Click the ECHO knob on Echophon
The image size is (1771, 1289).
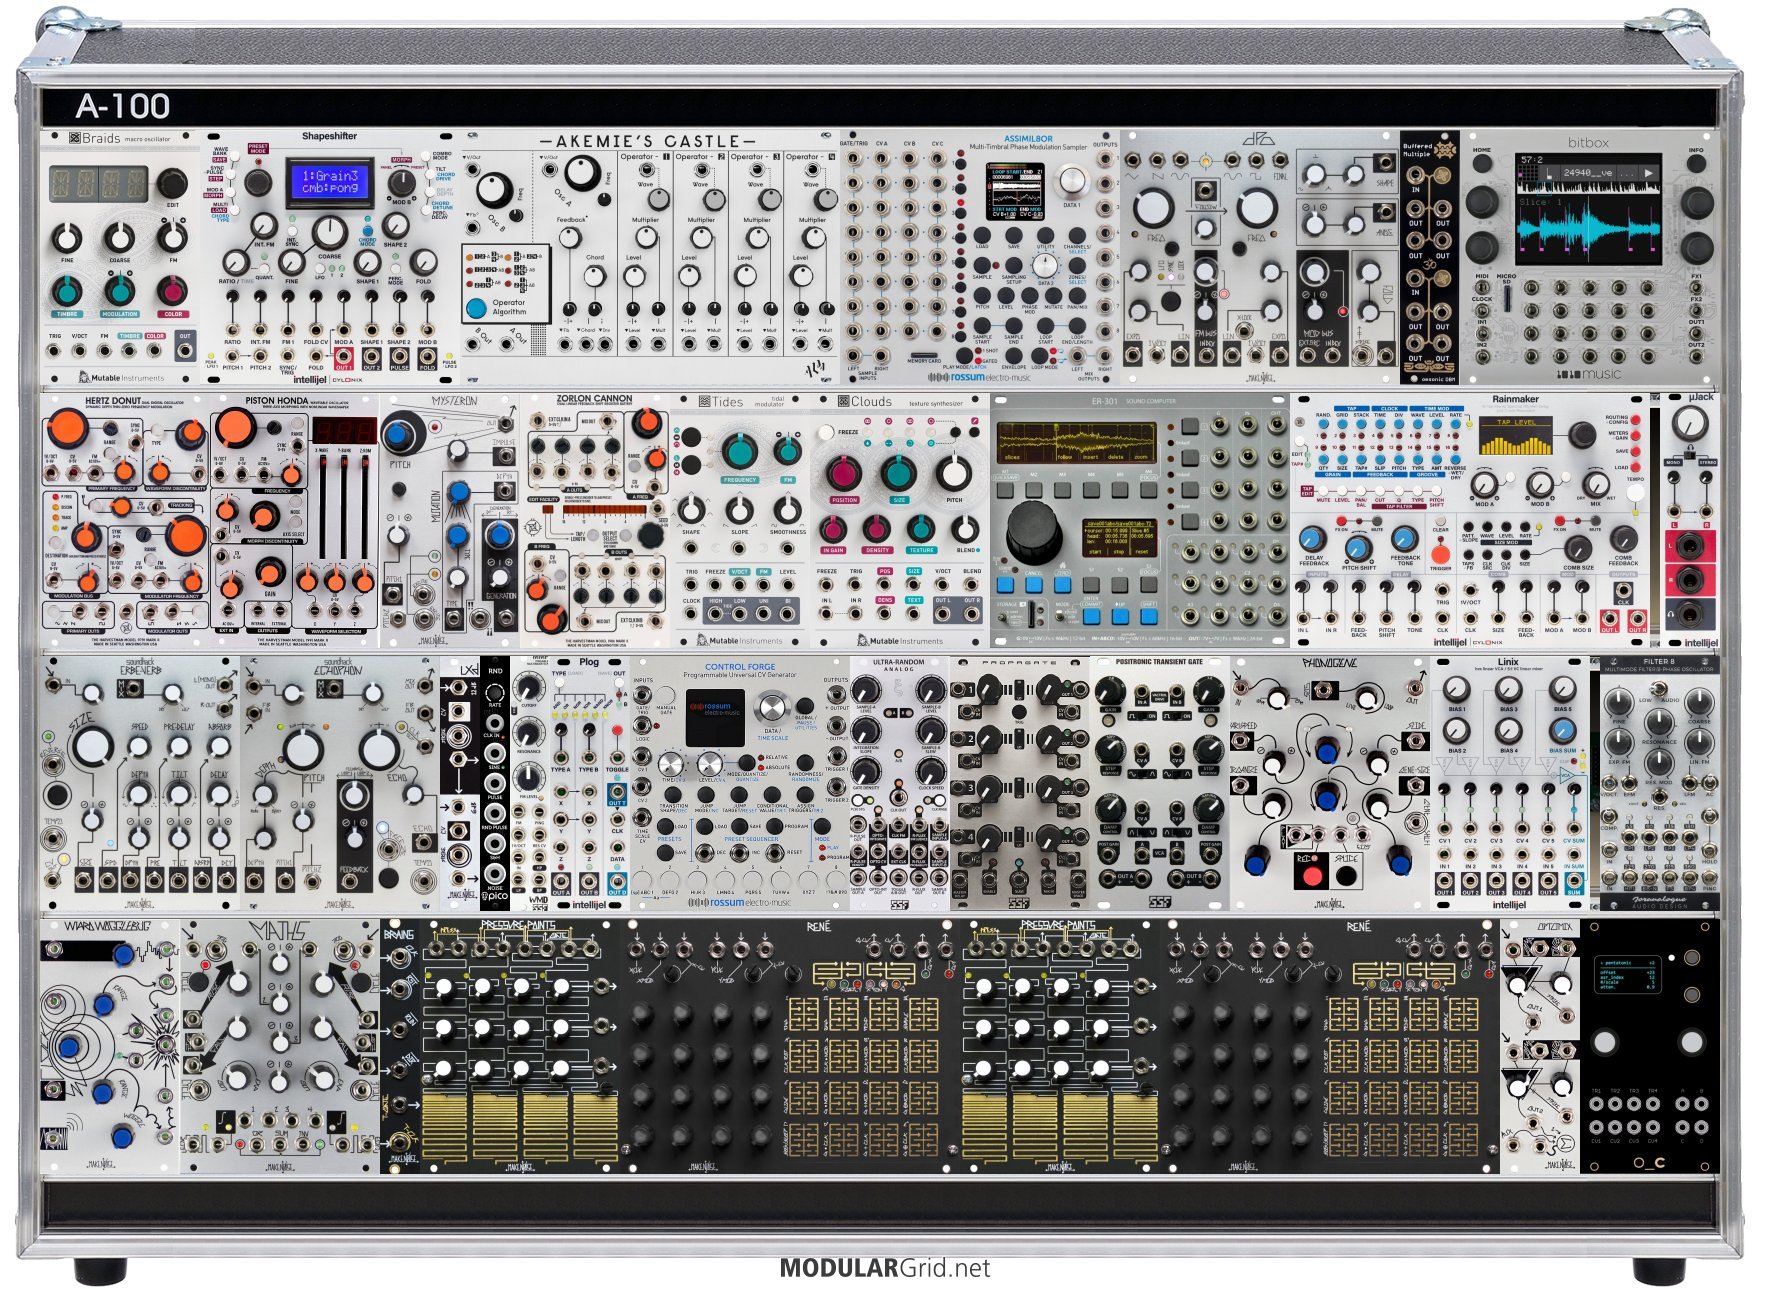pyautogui.click(x=377, y=749)
